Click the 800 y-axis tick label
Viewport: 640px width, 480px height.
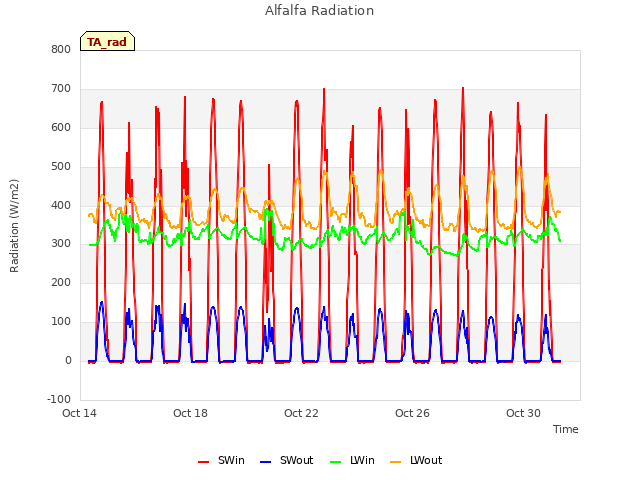pyautogui.click(x=61, y=50)
